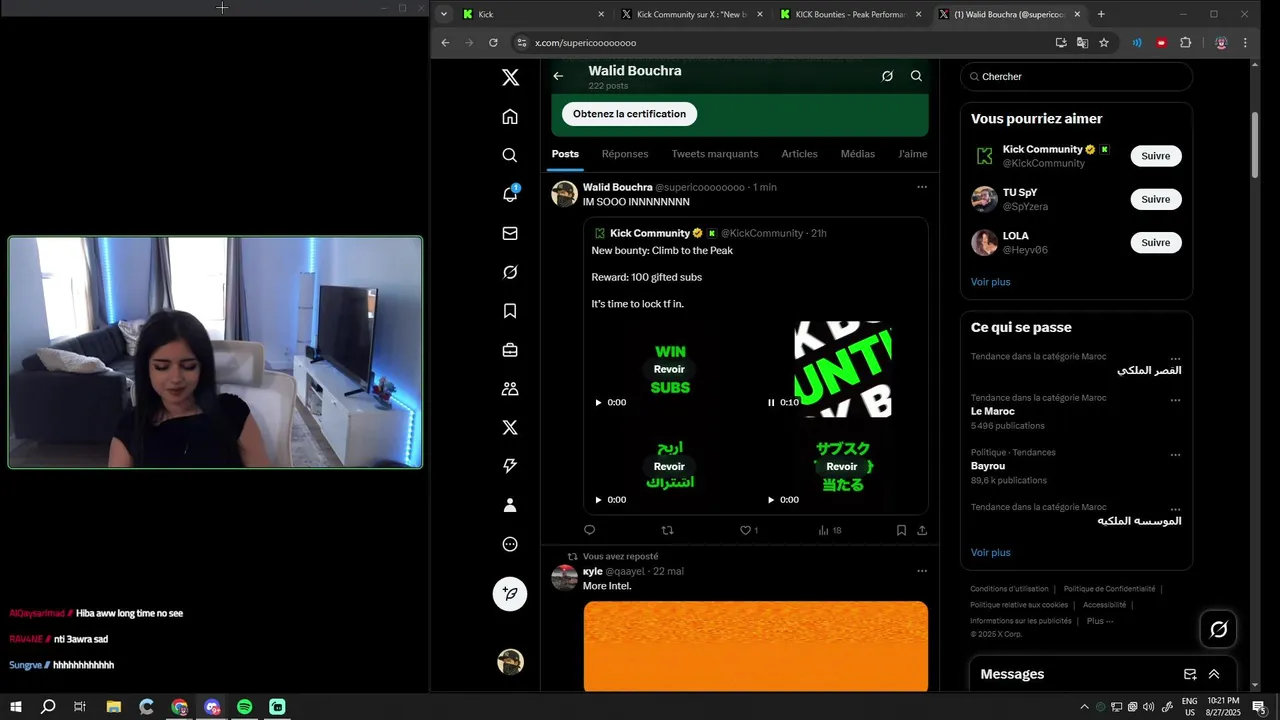Switch to Articles tab

799,154
